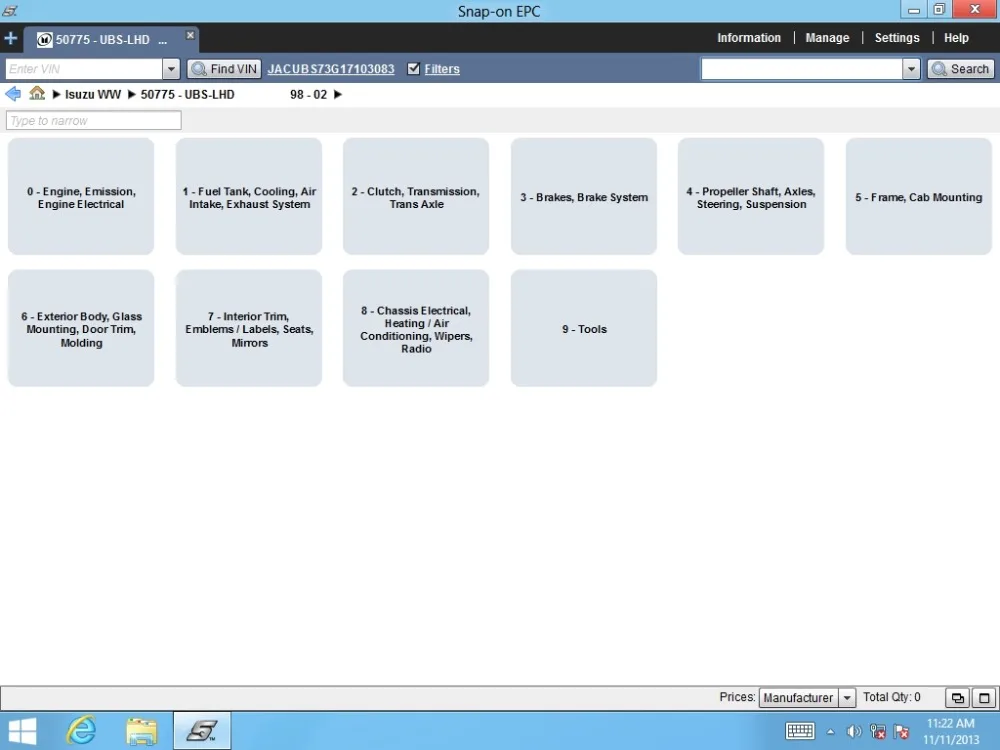Screen dimensions: 1000x750
Task: Open the Help menu
Action: point(956,38)
